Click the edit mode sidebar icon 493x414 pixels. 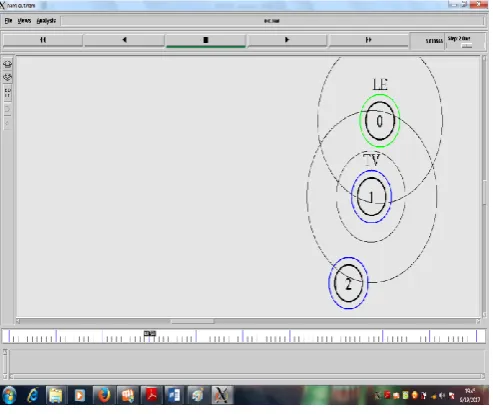[7, 93]
